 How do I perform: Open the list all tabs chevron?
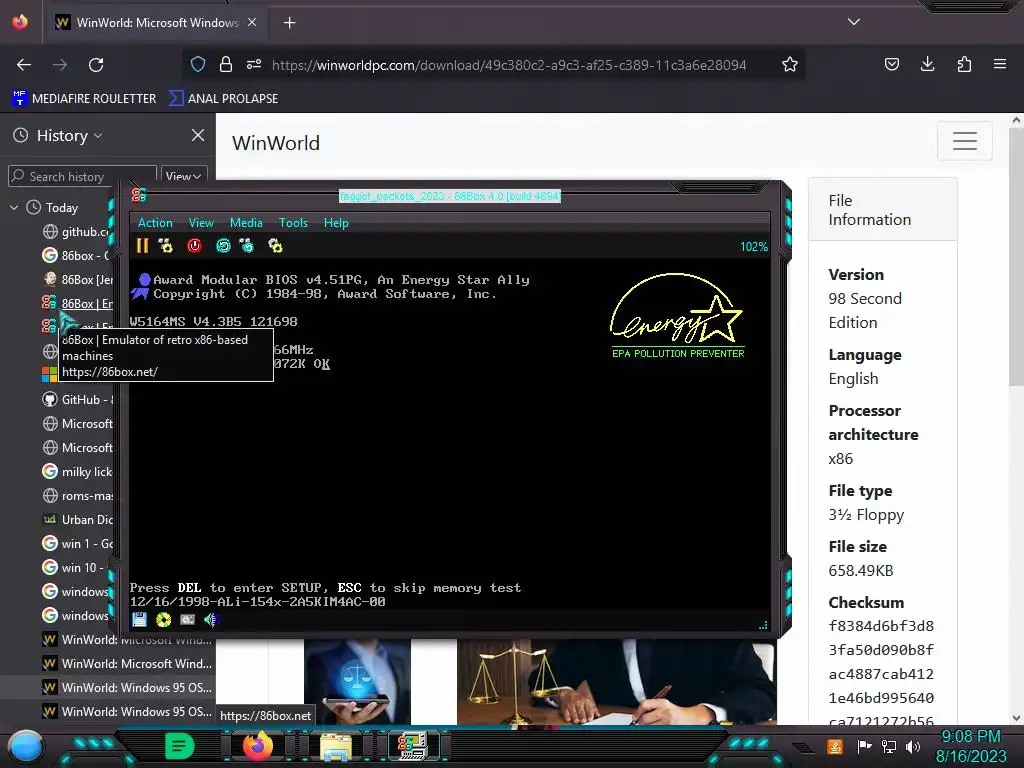[x=854, y=22]
